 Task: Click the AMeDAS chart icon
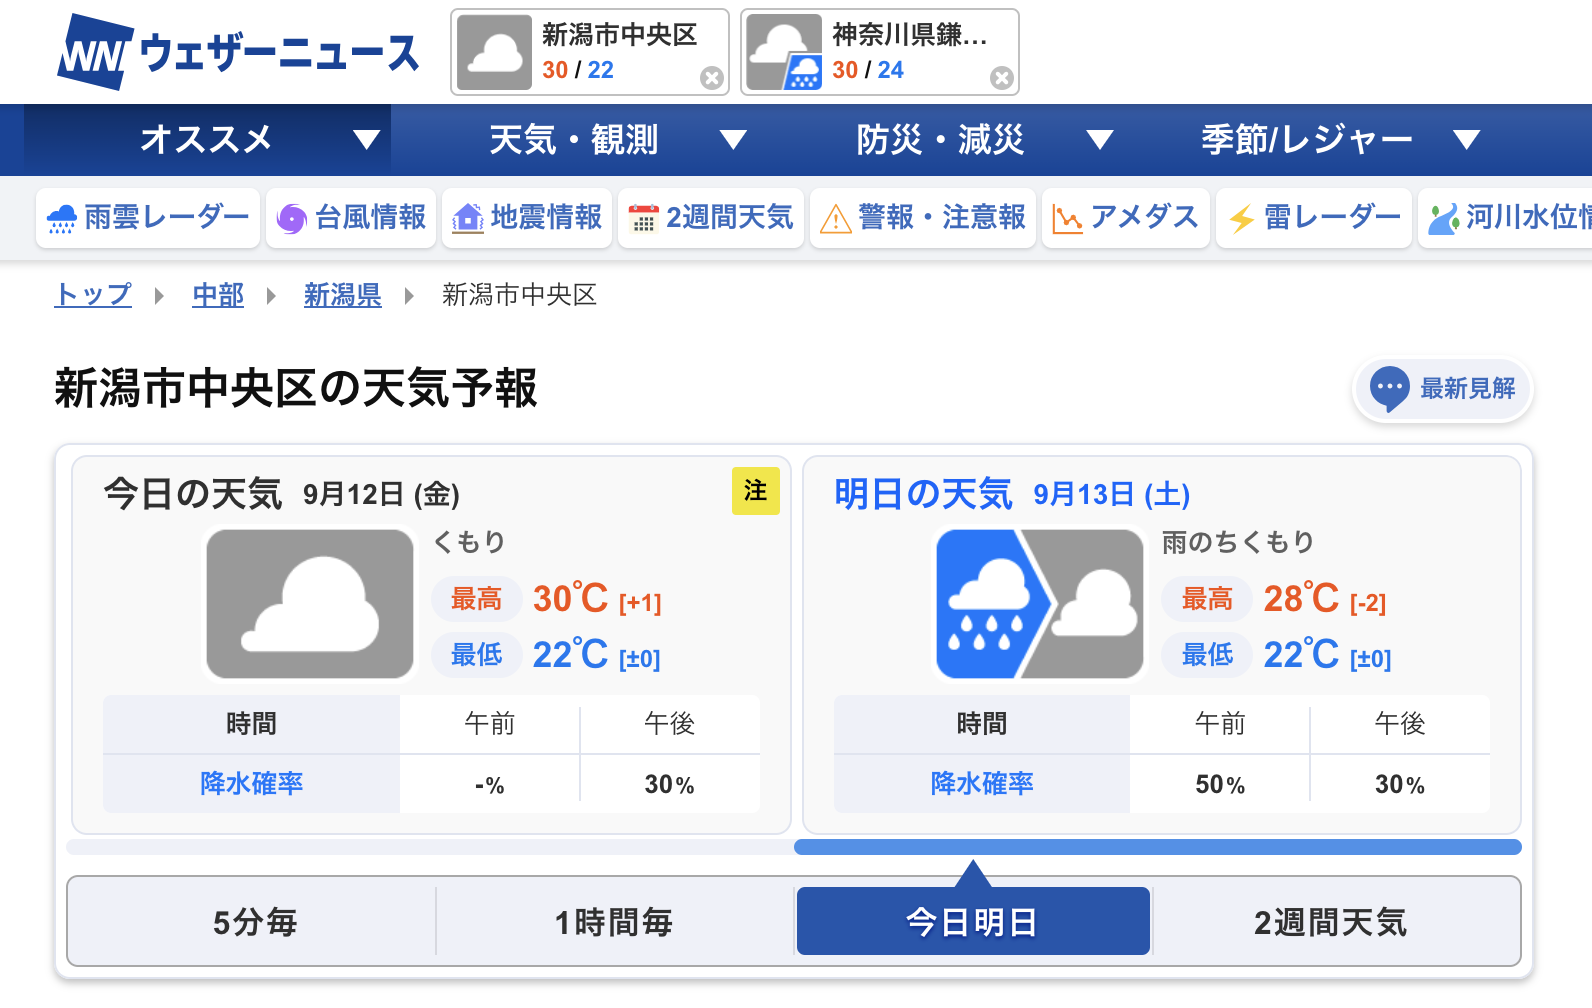click(1067, 218)
